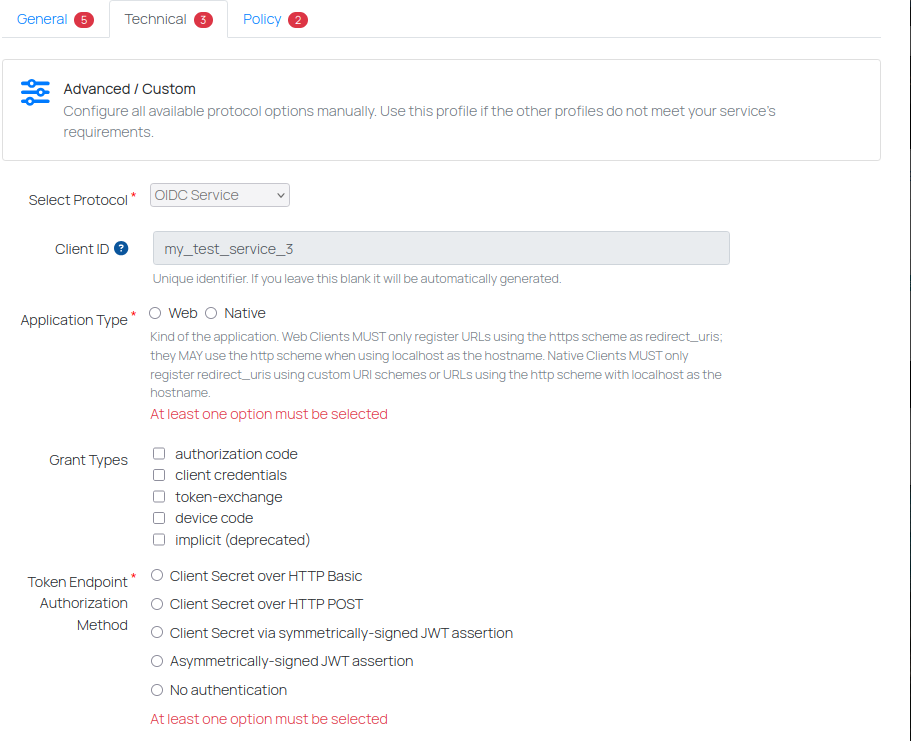Select Asymmetrically-signed JWT assertion option
Screen dimensions: 911x741
(x=157, y=661)
